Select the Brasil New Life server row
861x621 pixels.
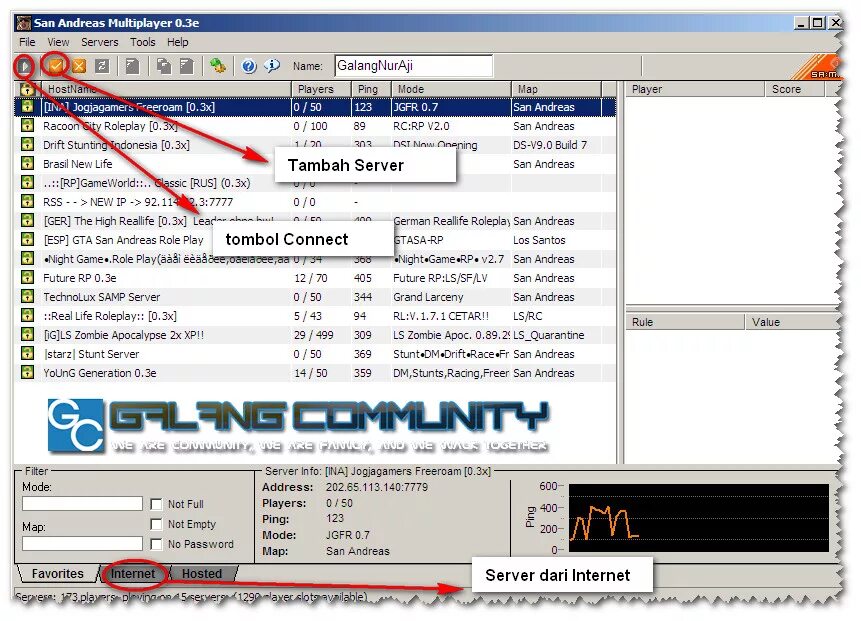coord(315,164)
